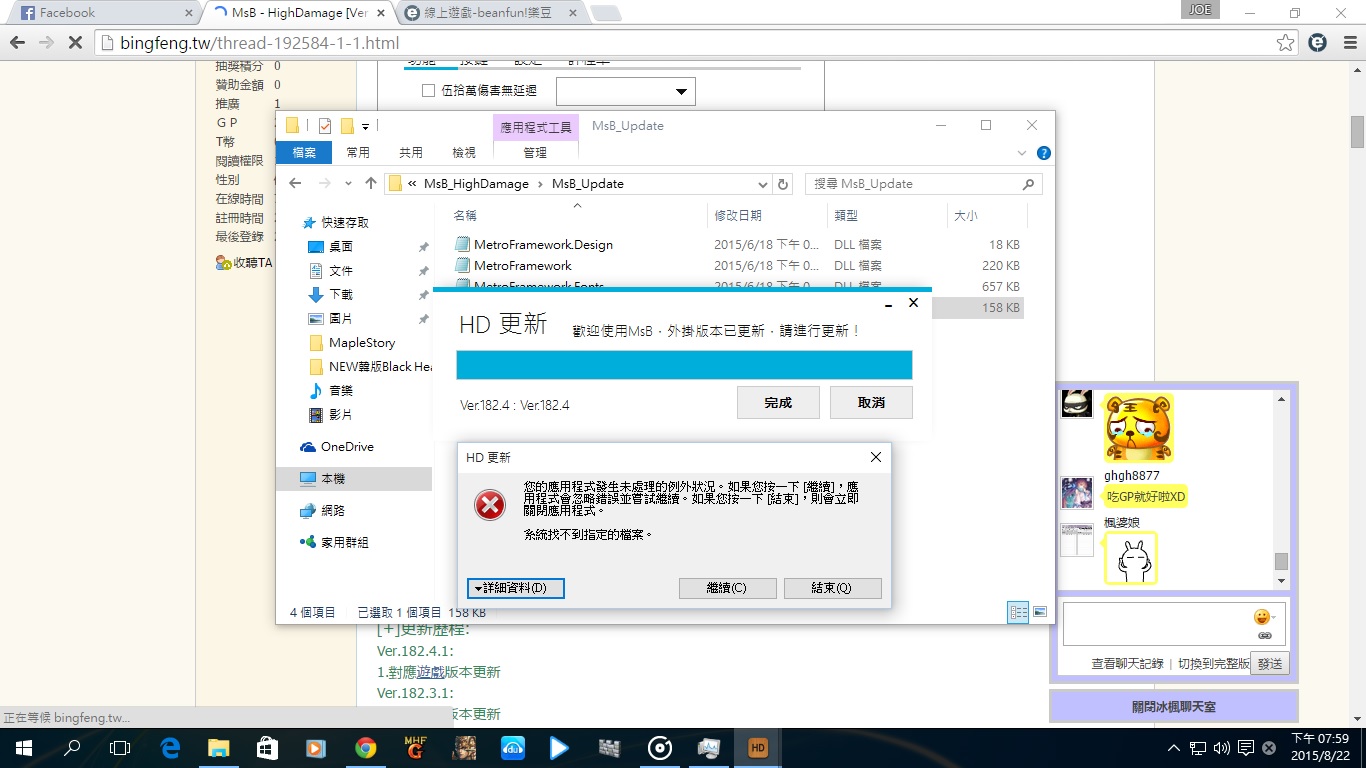Open the emoji picker in the chat box
This screenshot has width=1366, height=768.
(x=1262, y=618)
